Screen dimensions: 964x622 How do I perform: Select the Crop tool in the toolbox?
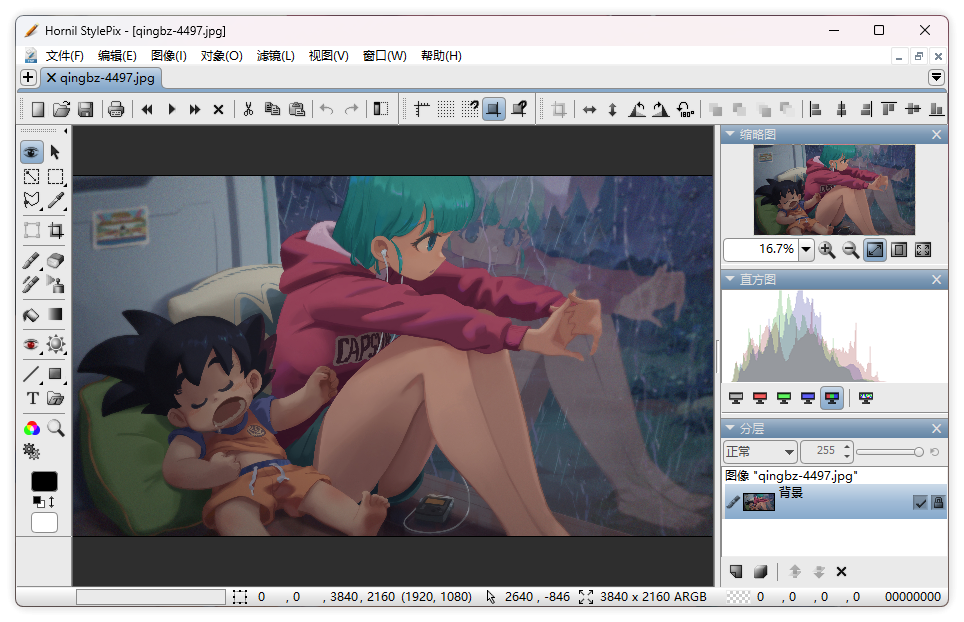coord(56,231)
